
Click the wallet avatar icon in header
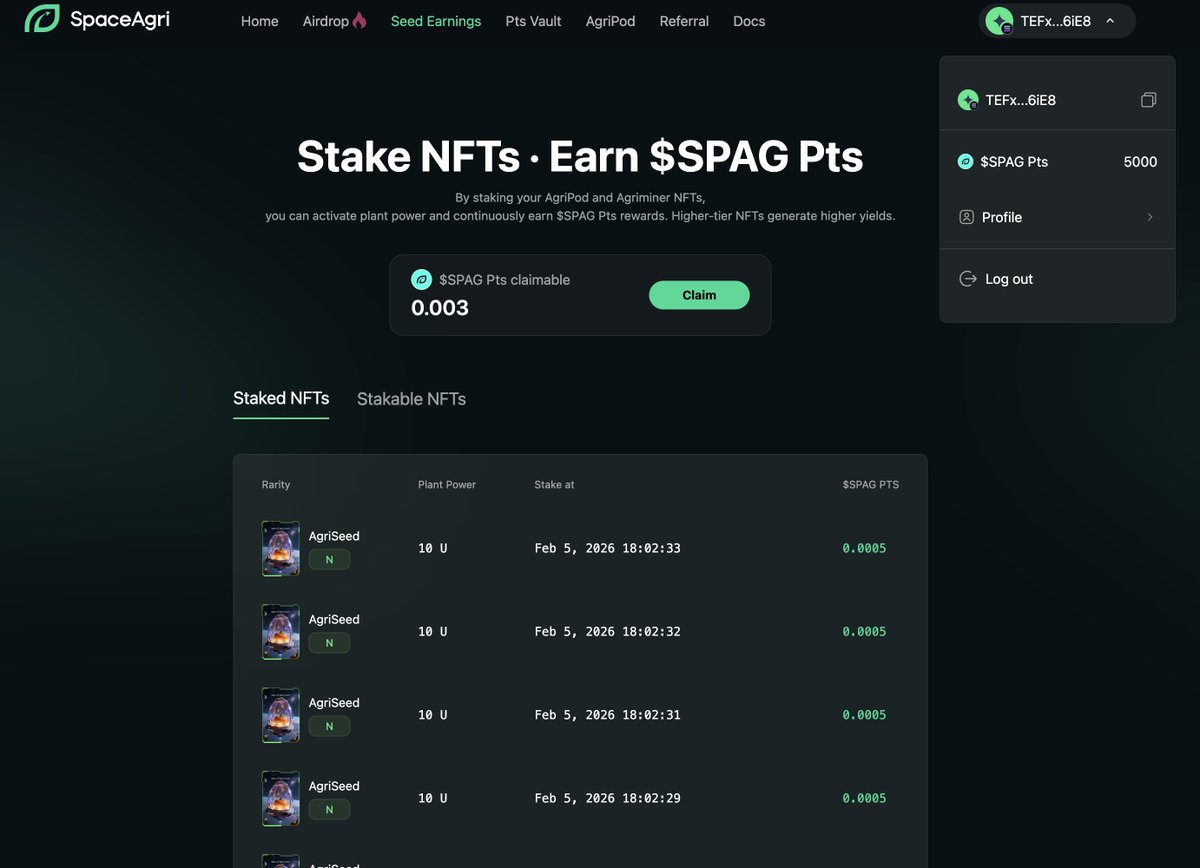(x=999, y=21)
